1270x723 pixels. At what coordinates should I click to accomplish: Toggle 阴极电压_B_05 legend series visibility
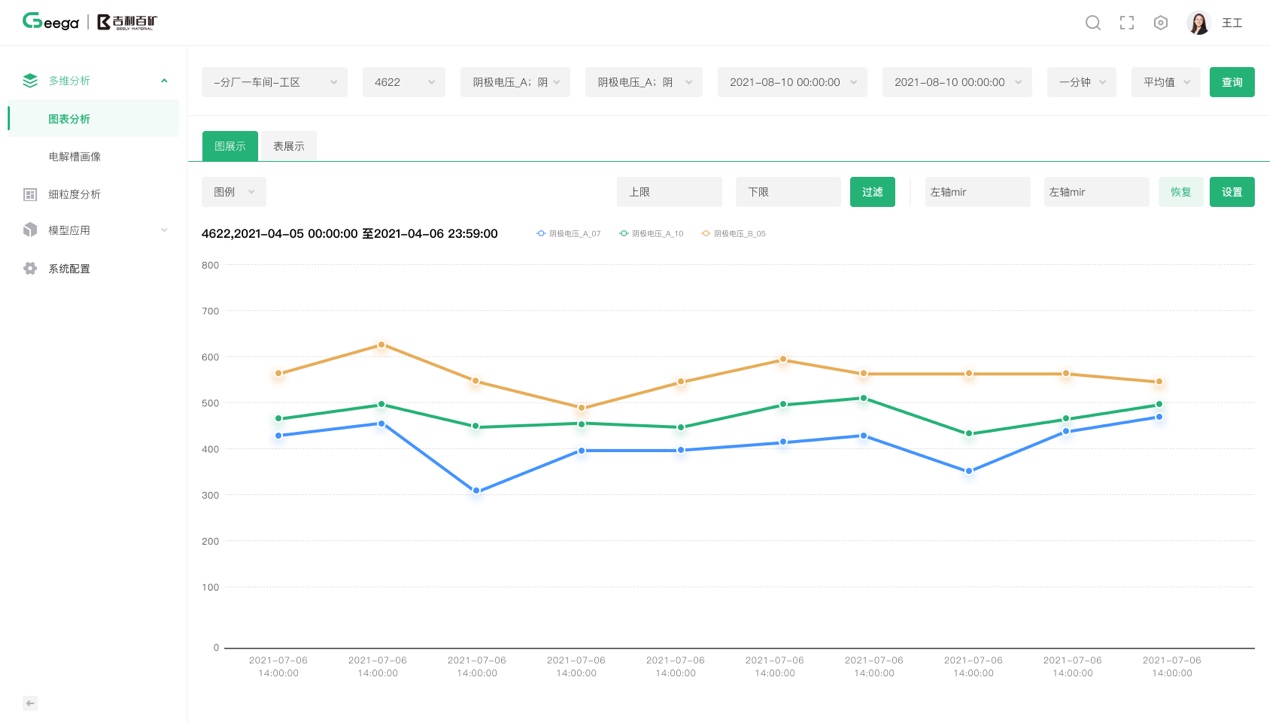[733, 234]
